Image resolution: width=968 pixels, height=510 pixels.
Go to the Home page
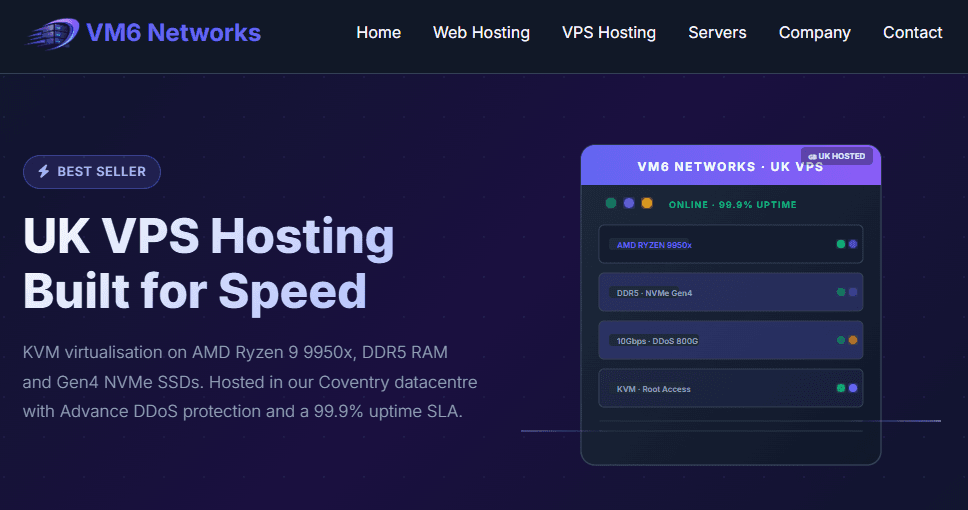coord(378,33)
